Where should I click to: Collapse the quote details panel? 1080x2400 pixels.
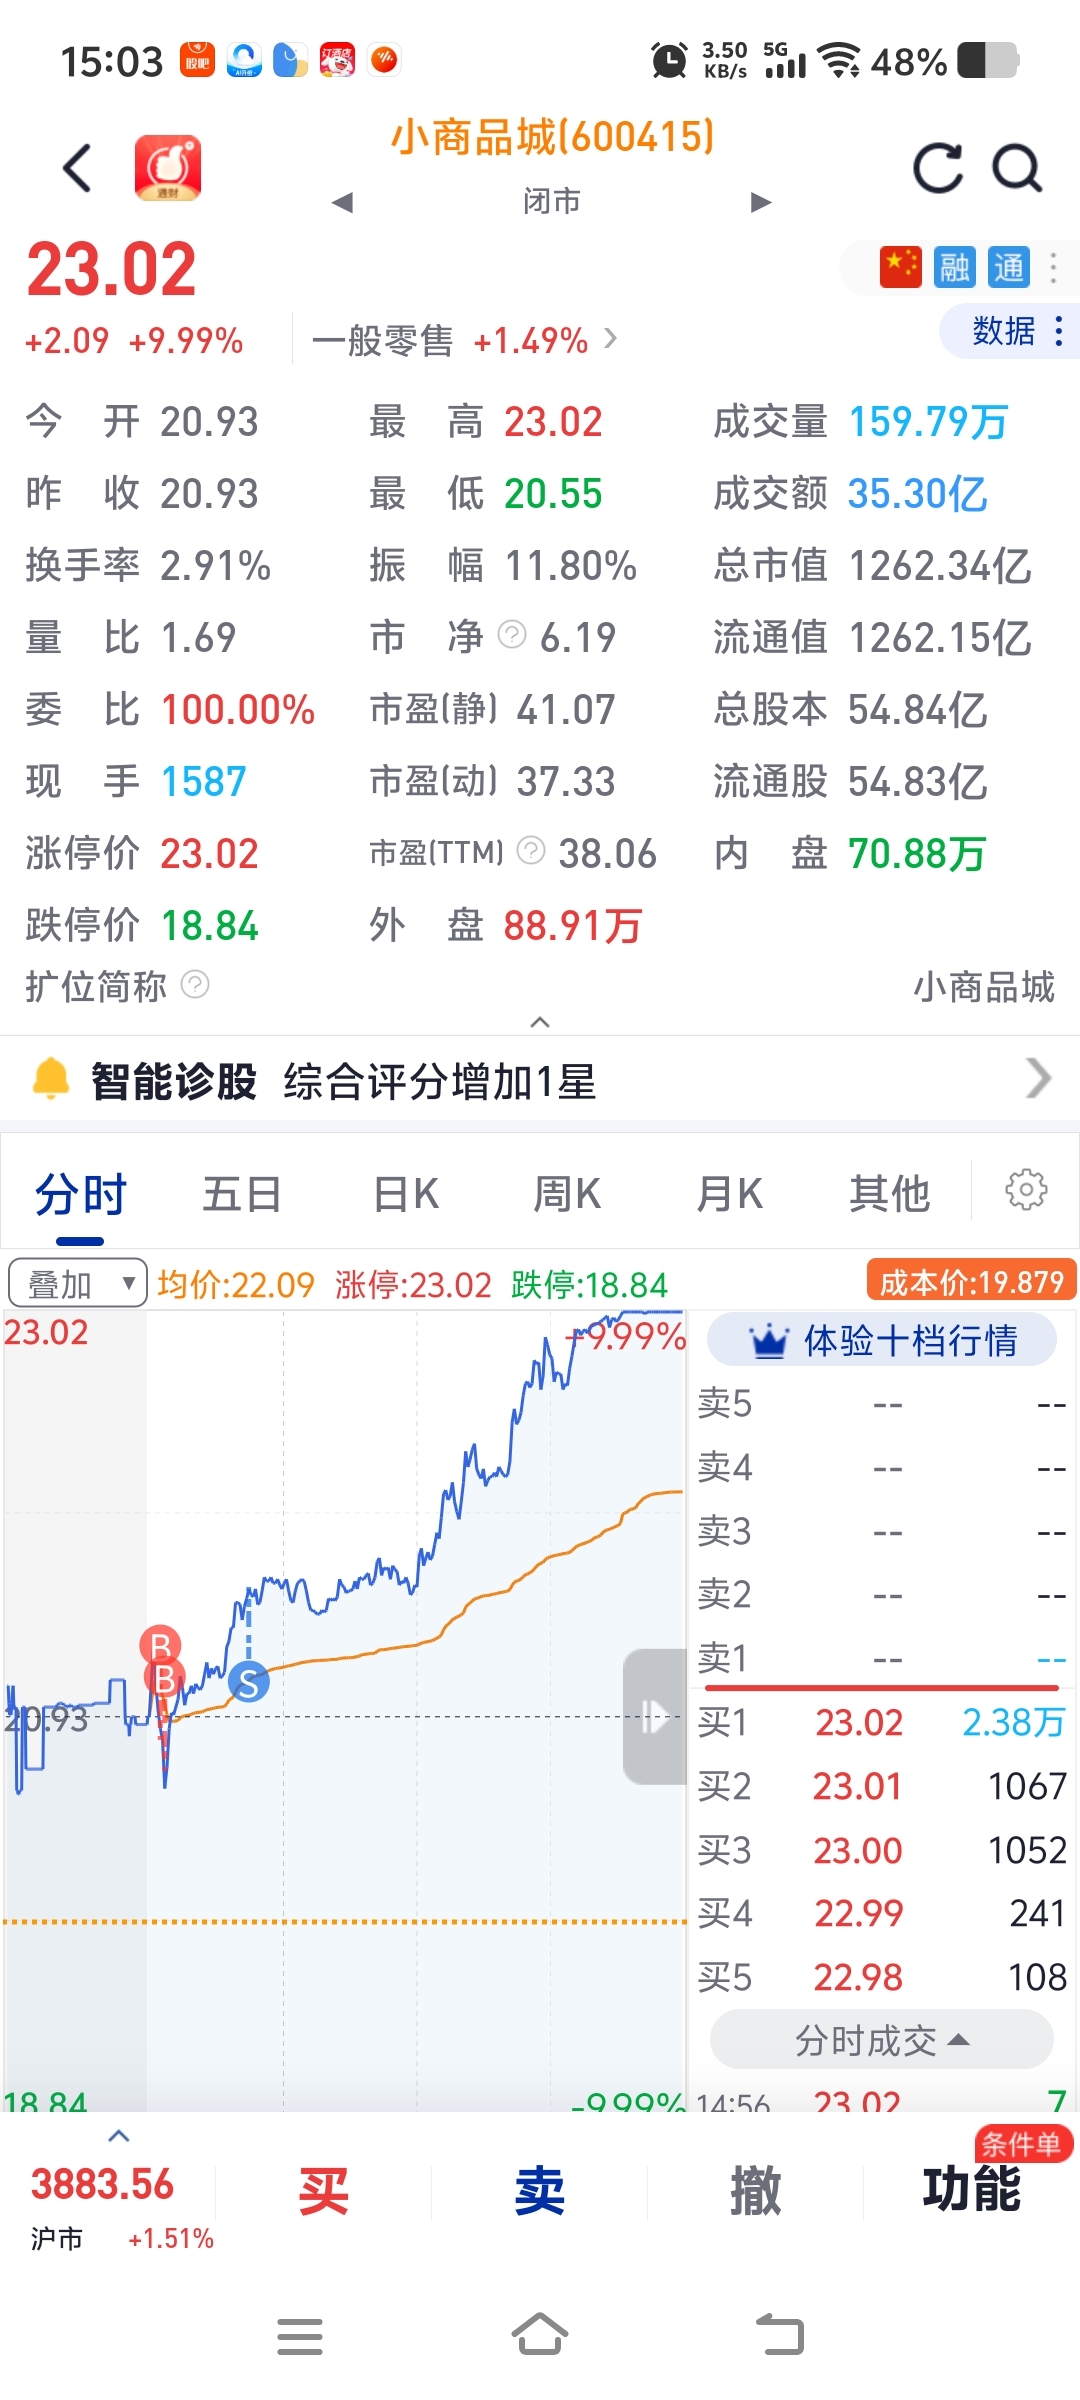coord(540,1021)
